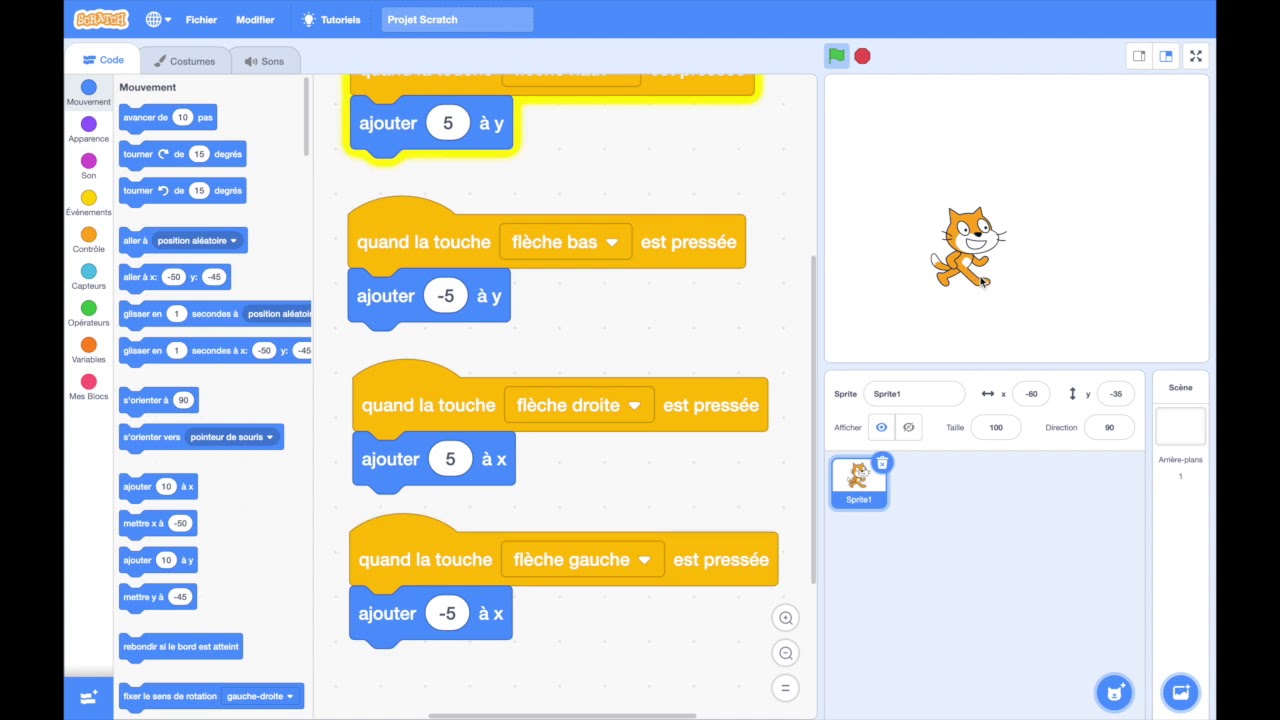Reset workspace zoom to default
Viewport: 1280px width, 720px height.
pos(786,688)
